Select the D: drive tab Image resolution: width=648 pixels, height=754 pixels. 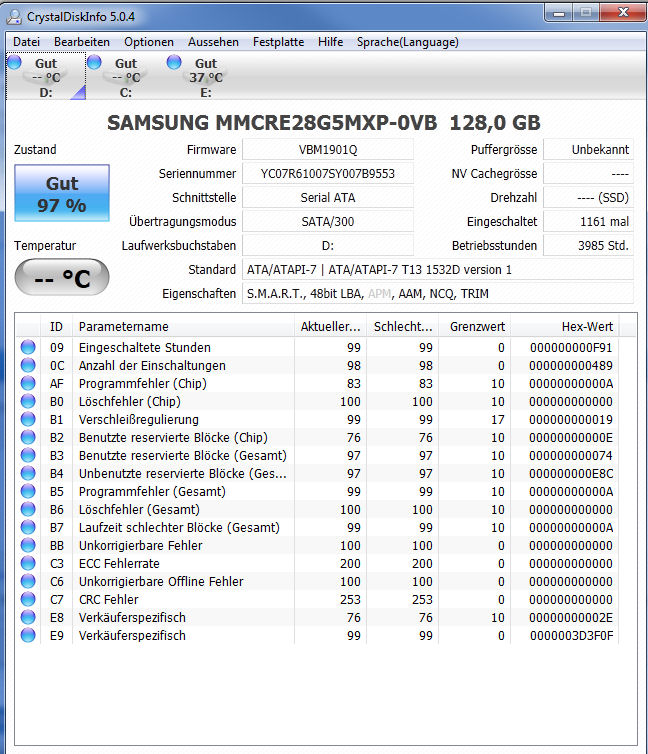pyautogui.click(x=46, y=77)
